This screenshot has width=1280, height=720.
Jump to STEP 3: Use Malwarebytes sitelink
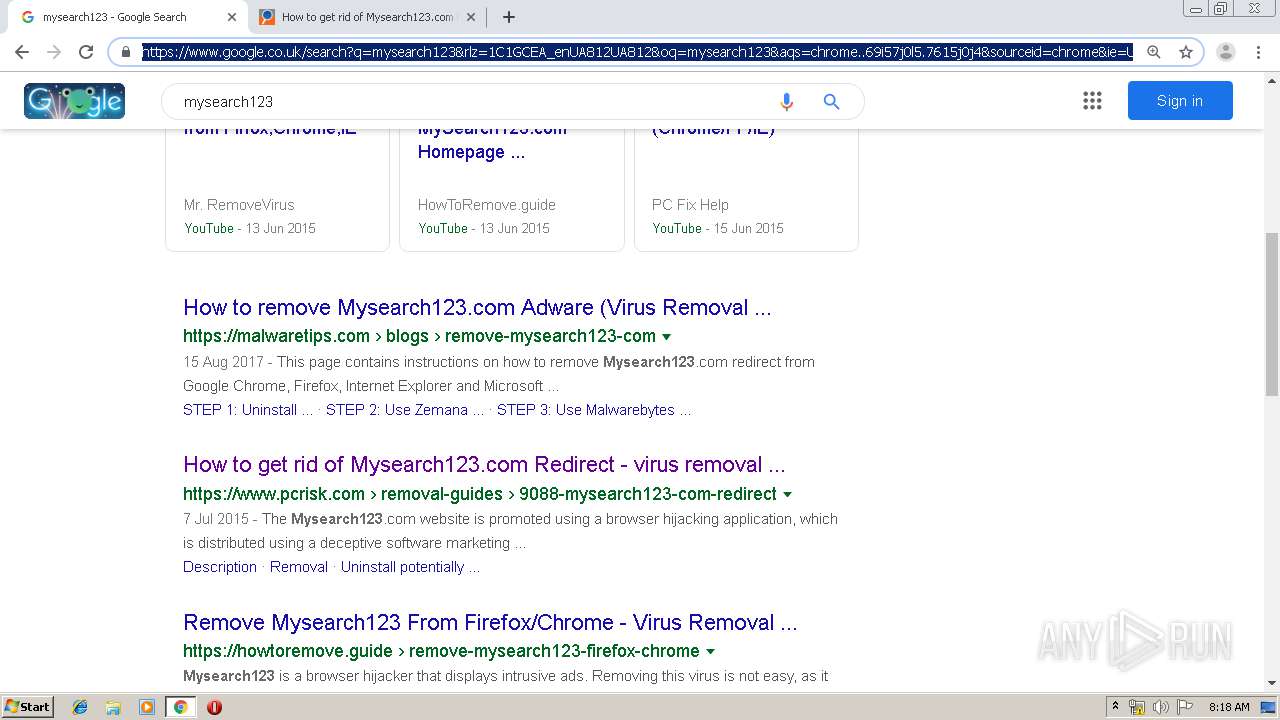(593, 410)
